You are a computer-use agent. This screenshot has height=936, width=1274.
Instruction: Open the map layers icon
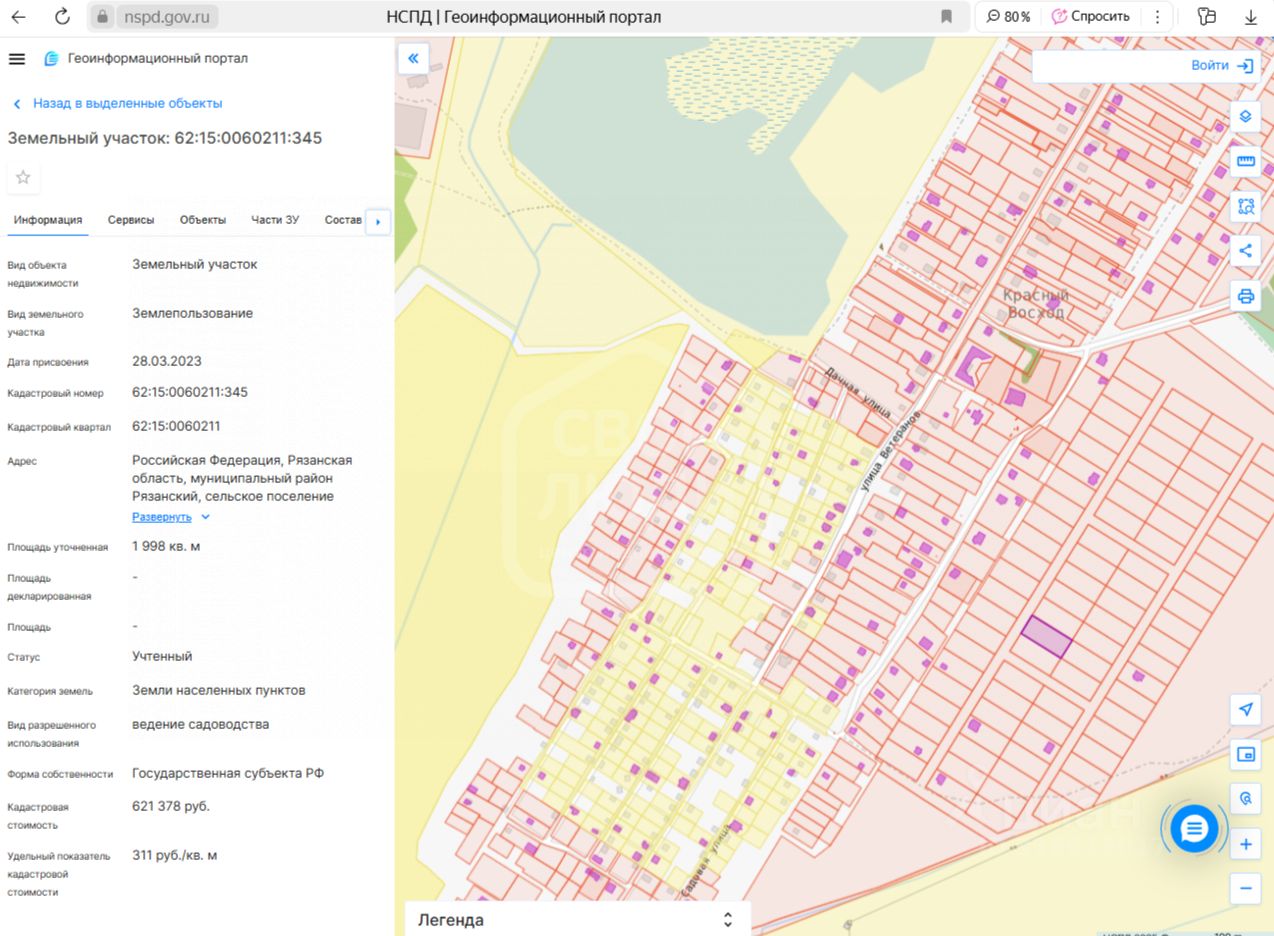point(1245,116)
